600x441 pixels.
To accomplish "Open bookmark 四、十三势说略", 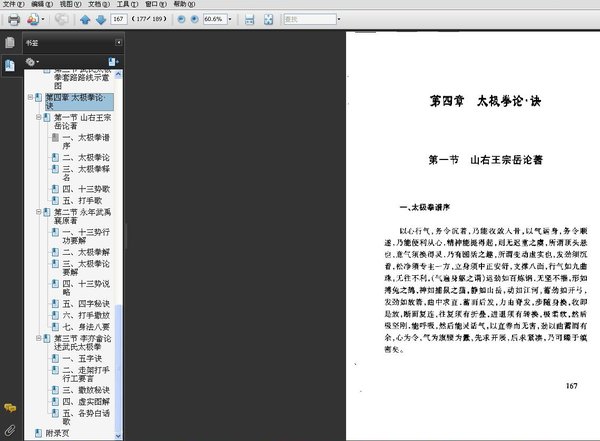I will click(86, 288).
